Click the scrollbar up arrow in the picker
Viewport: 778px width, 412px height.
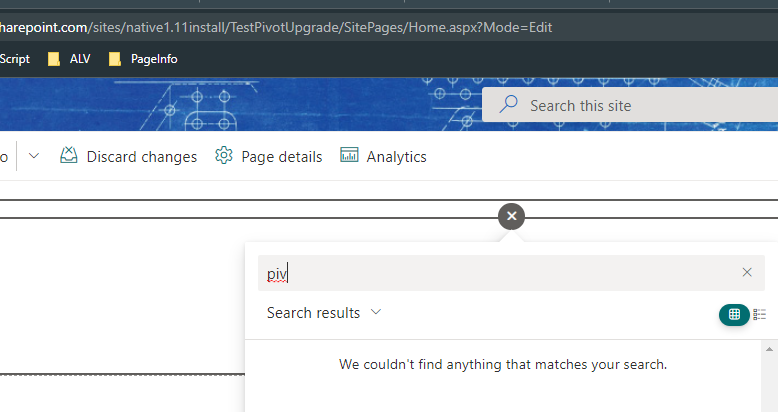[x=769, y=349]
